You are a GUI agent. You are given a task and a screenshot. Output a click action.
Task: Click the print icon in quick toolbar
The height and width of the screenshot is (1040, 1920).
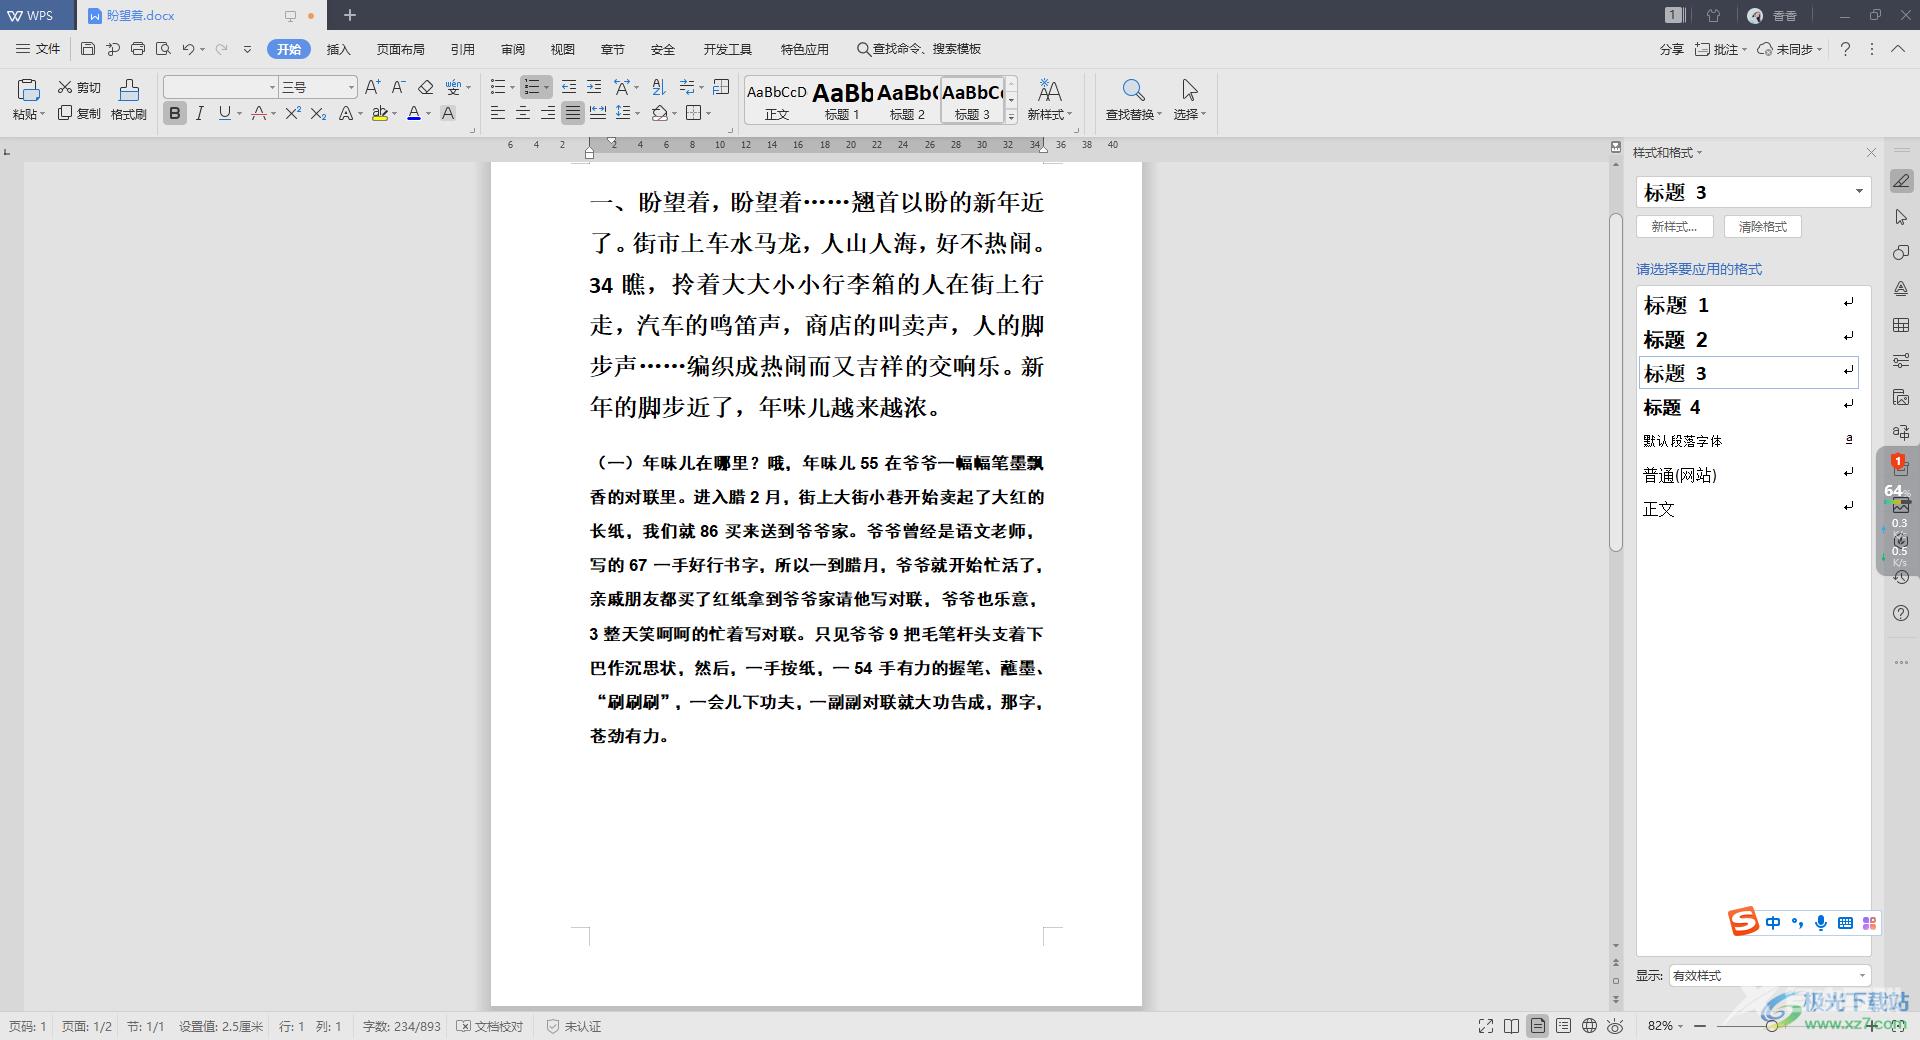(138, 49)
